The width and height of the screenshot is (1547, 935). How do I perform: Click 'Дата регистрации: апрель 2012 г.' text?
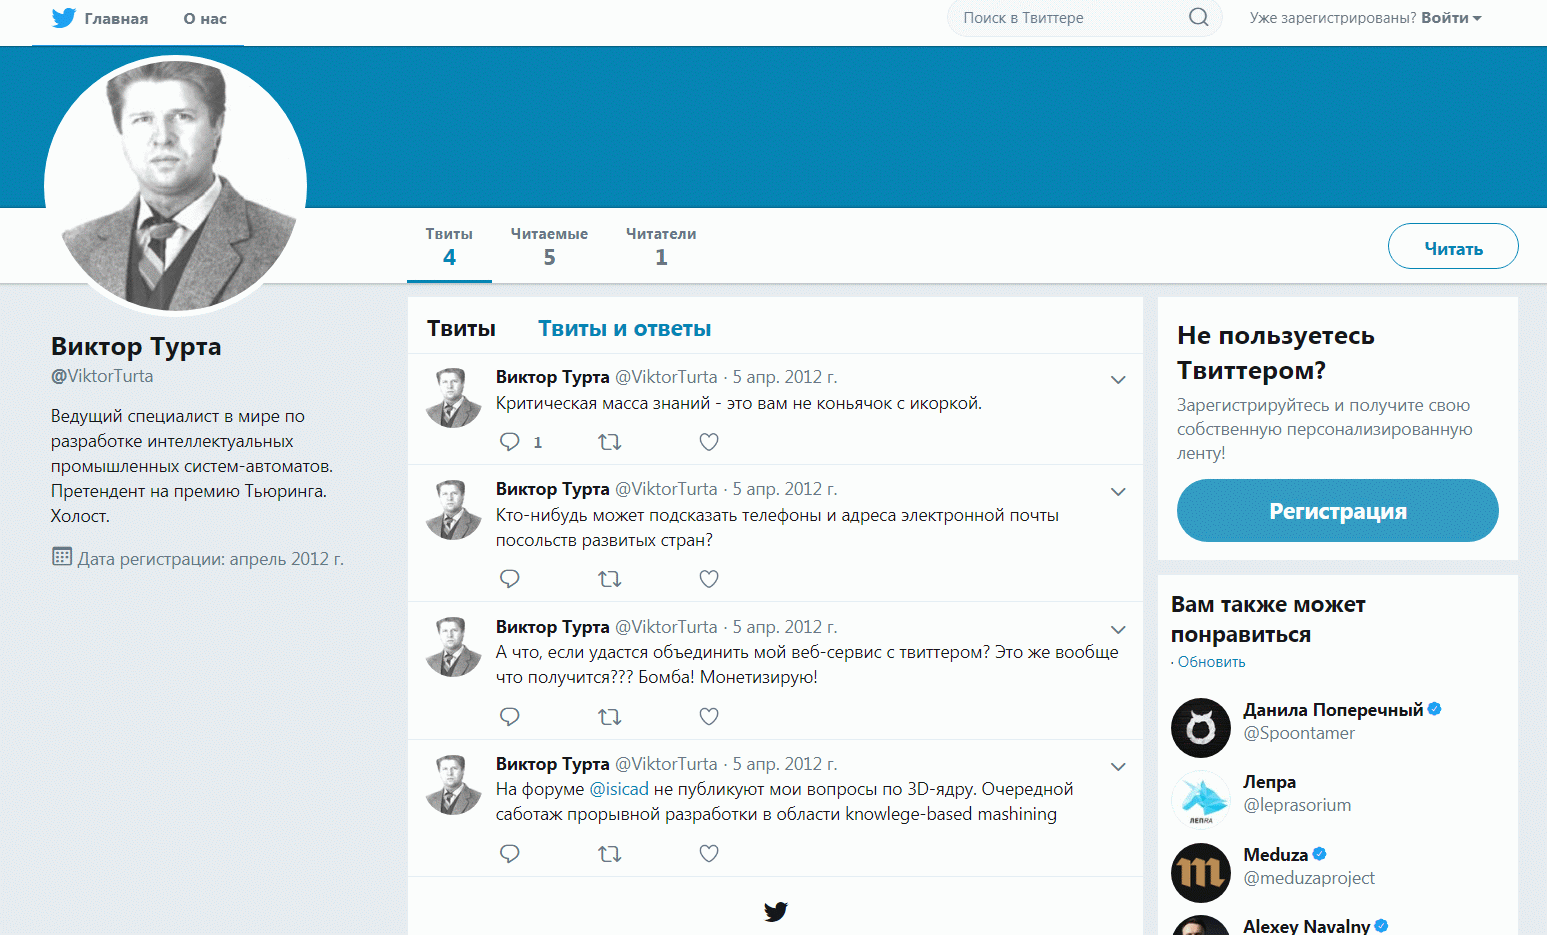click(x=211, y=559)
